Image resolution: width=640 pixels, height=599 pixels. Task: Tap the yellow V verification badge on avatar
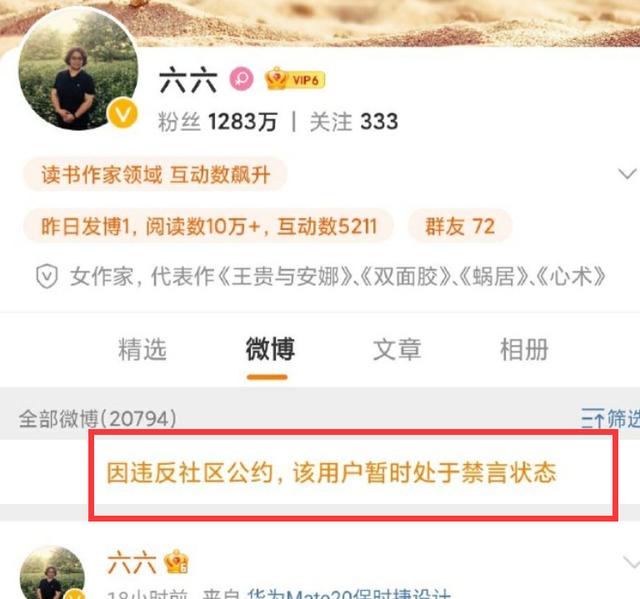pyautogui.click(x=122, y=113)
